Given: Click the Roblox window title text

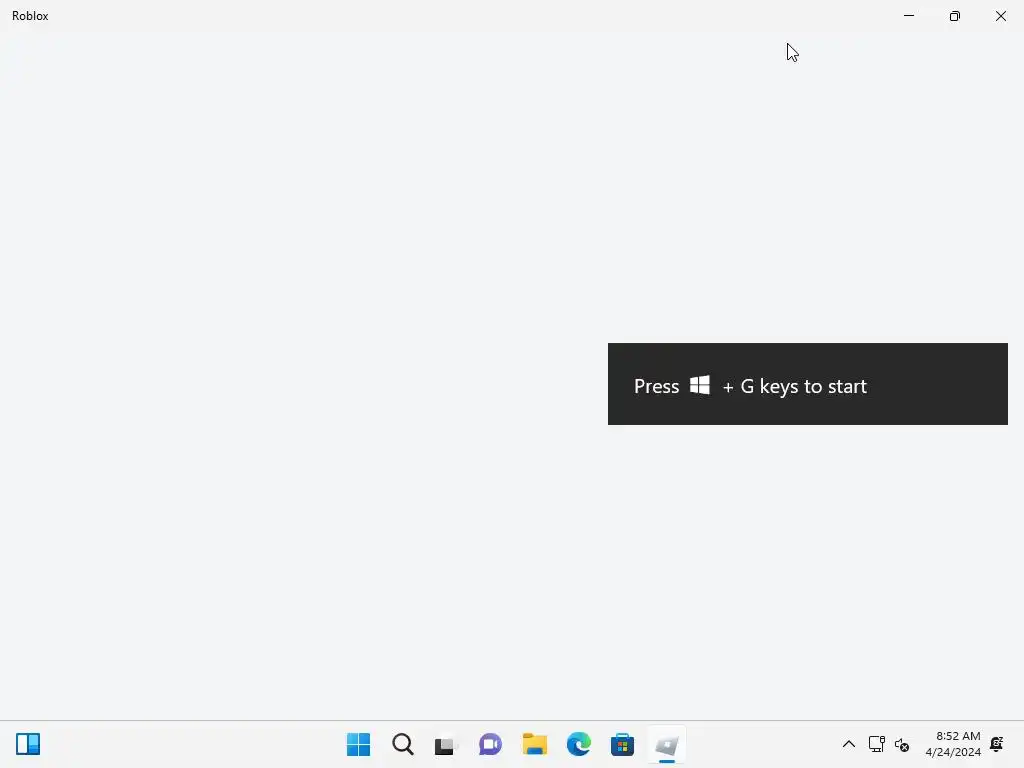Looking at the screenshot, I should click(30, 16).
